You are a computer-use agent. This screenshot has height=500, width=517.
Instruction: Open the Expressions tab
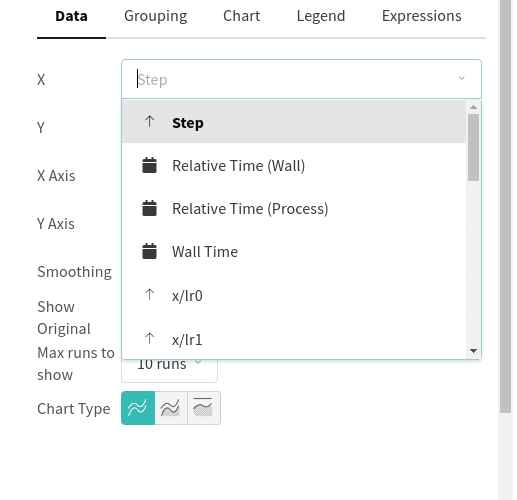pos(422,16)
